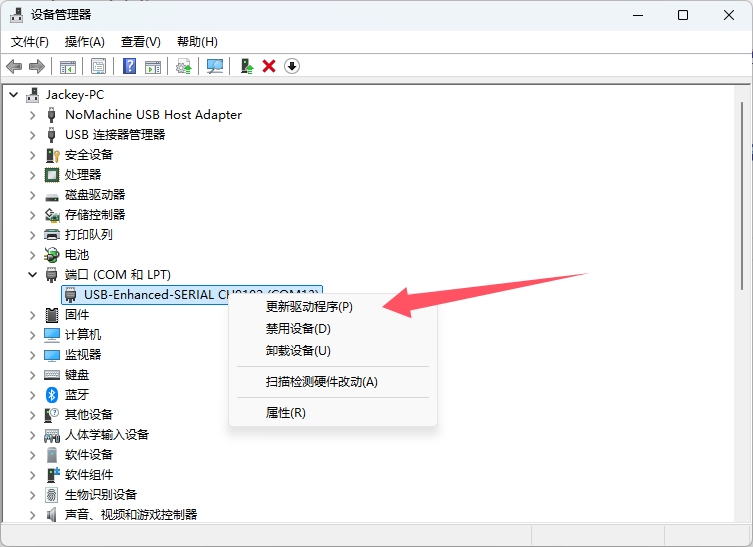Open the 查看(V) menu

click(140, 41)
